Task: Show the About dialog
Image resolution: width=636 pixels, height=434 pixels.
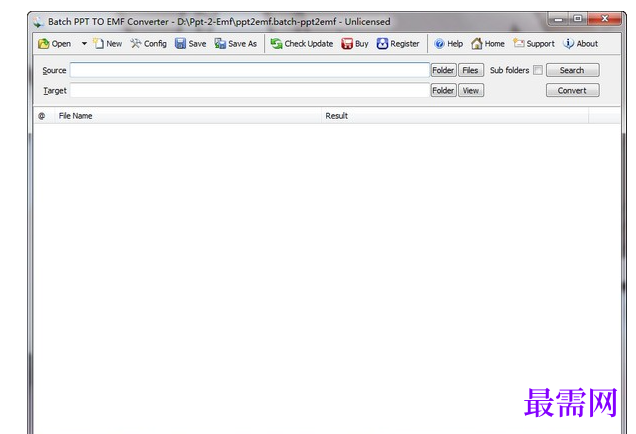Action: [580, 43]
